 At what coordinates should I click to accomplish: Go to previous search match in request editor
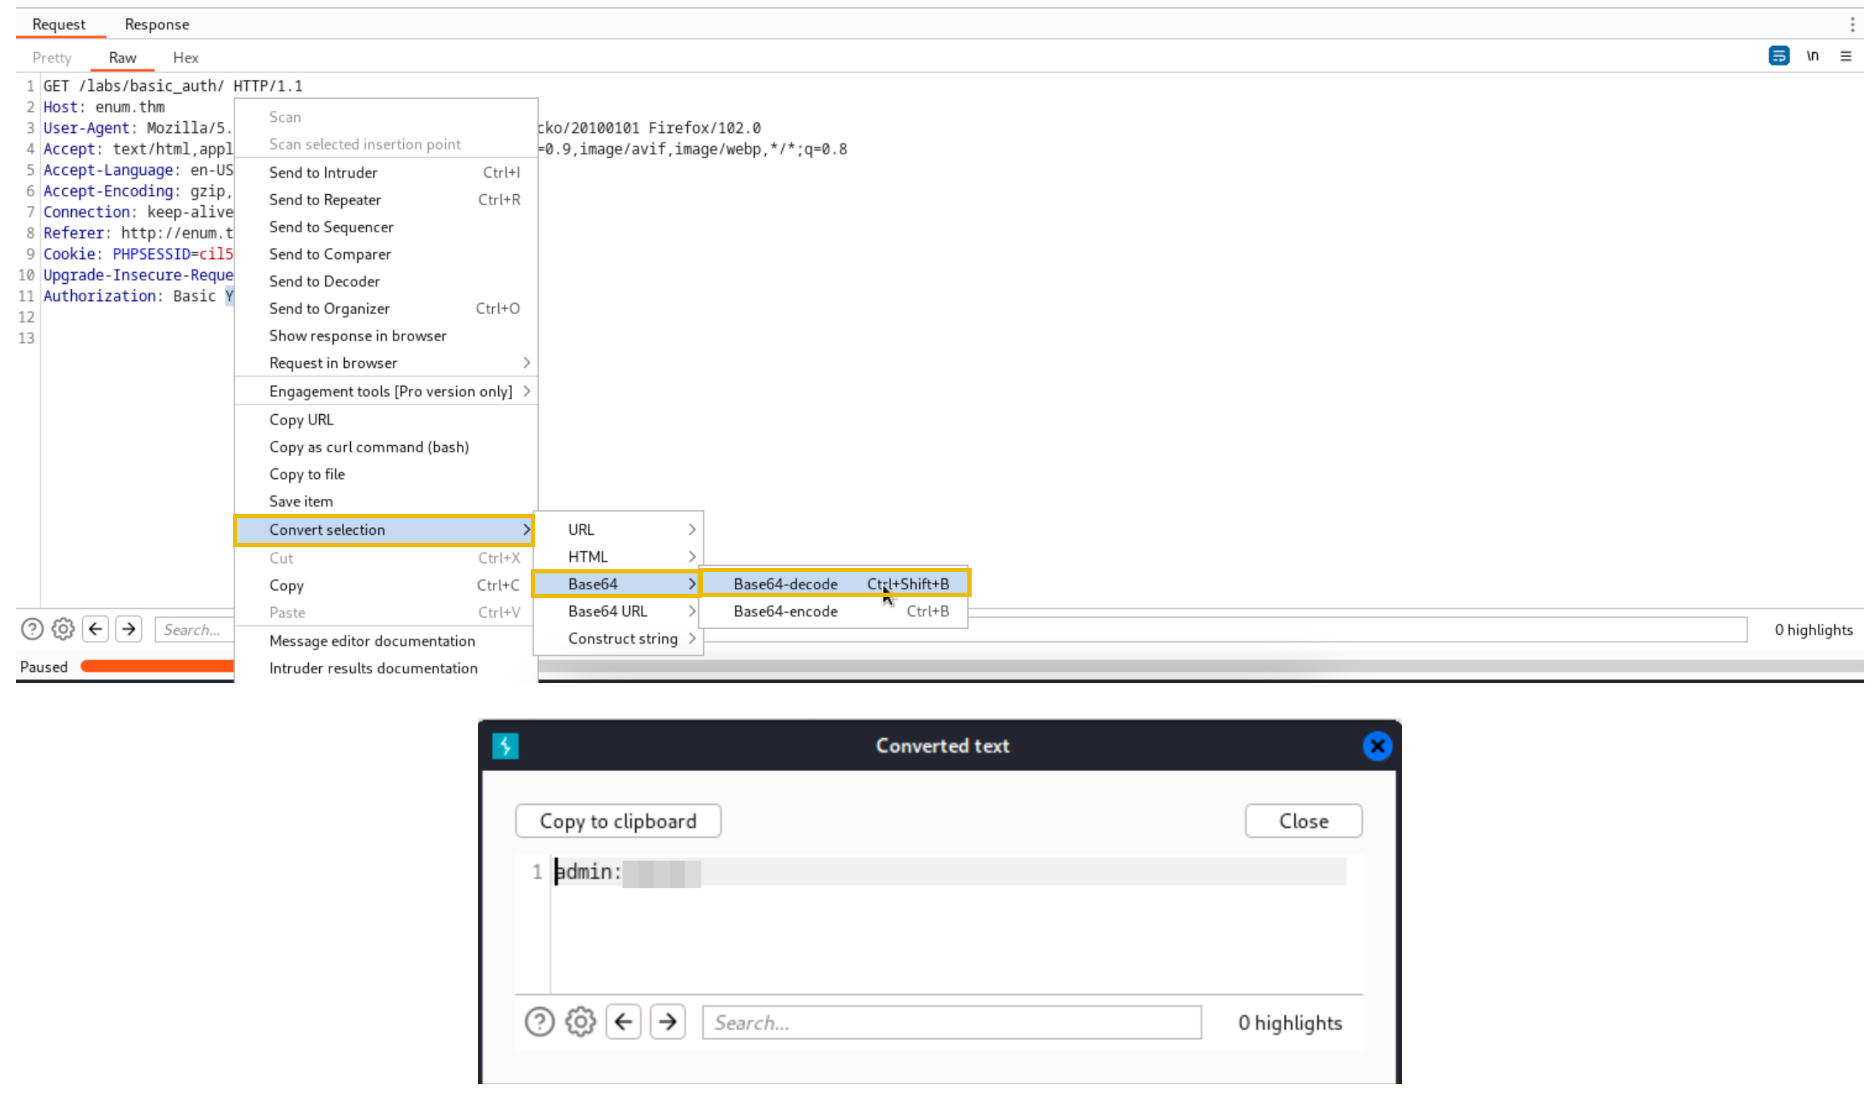coord(96,629)
